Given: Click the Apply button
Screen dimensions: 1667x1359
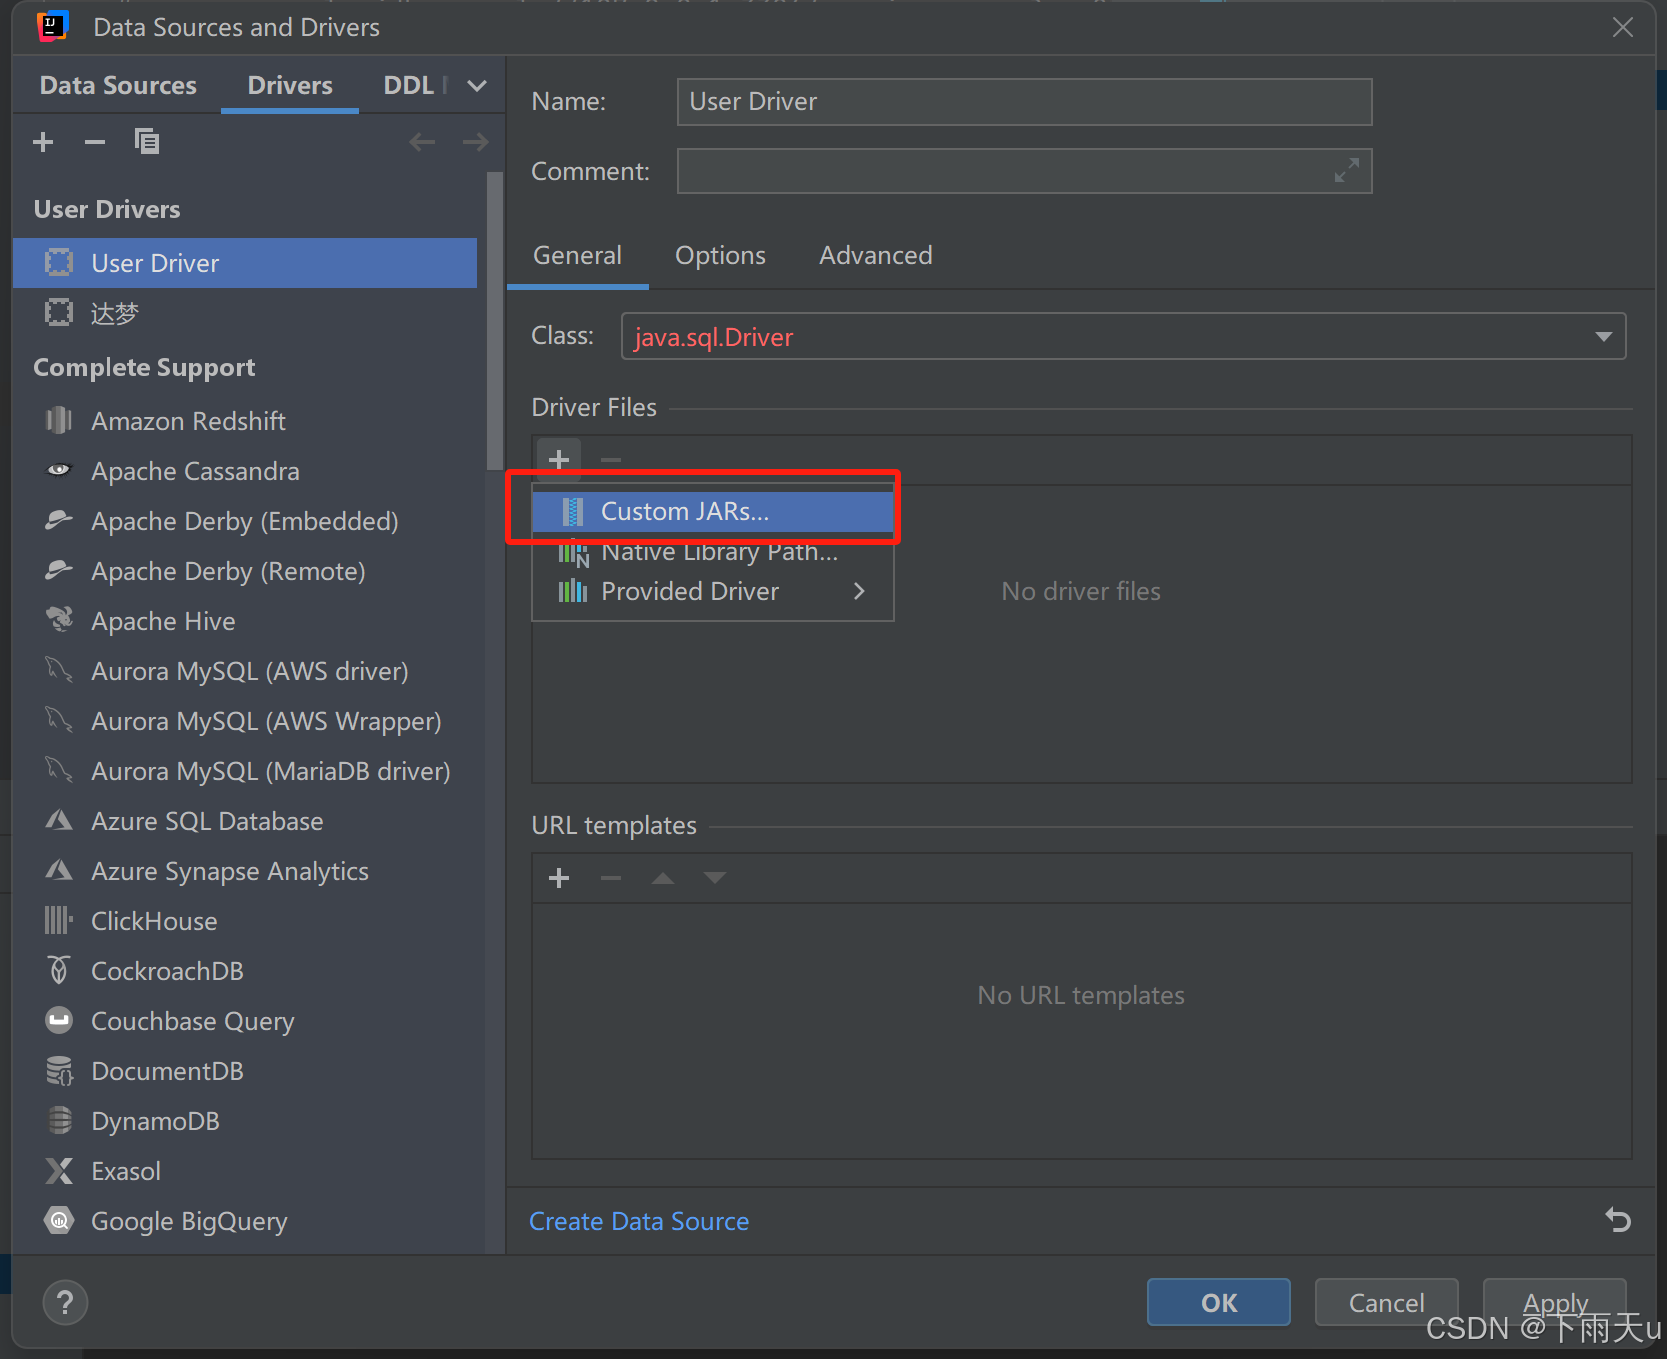Looking at the screenshot, I should [x=1555, y=1302].
